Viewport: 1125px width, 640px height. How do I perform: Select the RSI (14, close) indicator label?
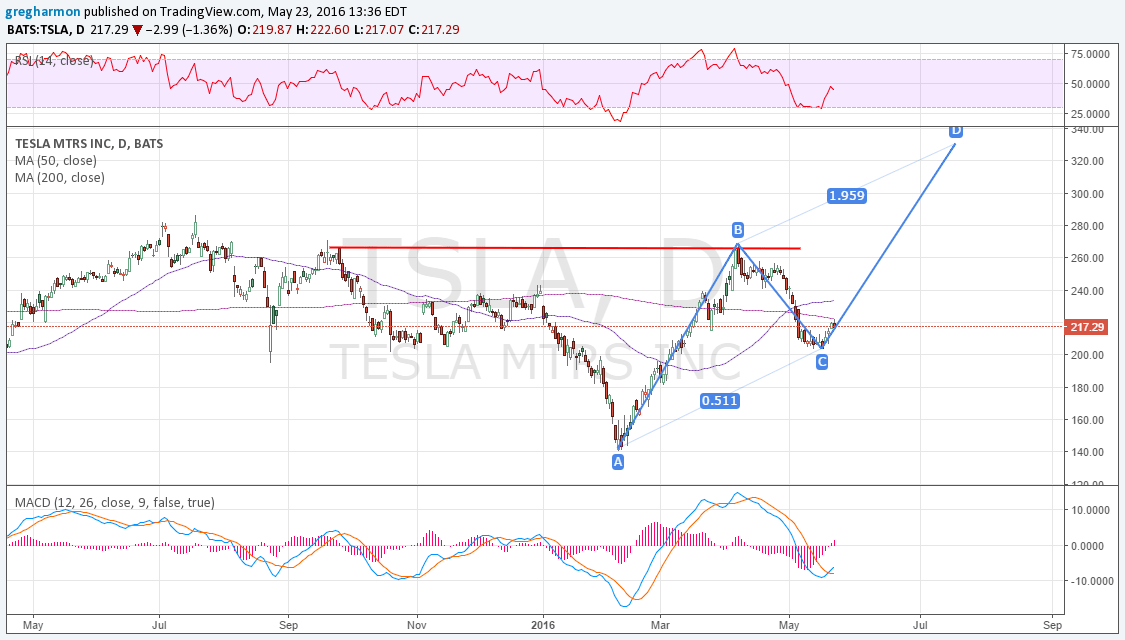[55, 61]
